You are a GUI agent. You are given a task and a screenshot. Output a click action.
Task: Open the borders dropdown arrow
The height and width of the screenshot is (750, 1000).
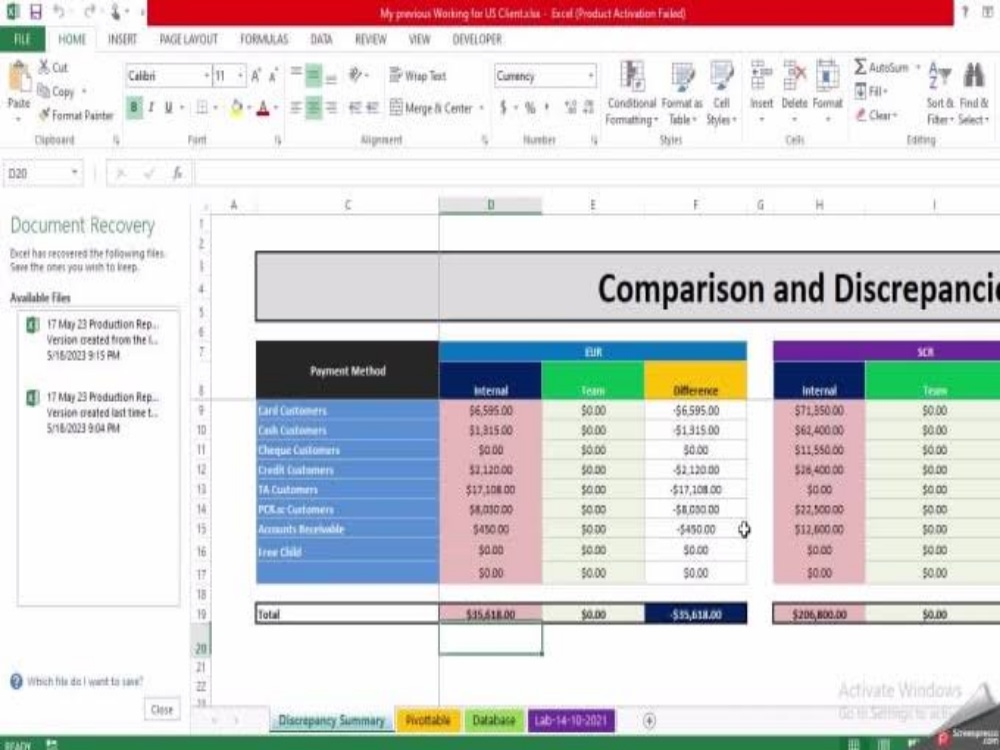tap(216, 108)
